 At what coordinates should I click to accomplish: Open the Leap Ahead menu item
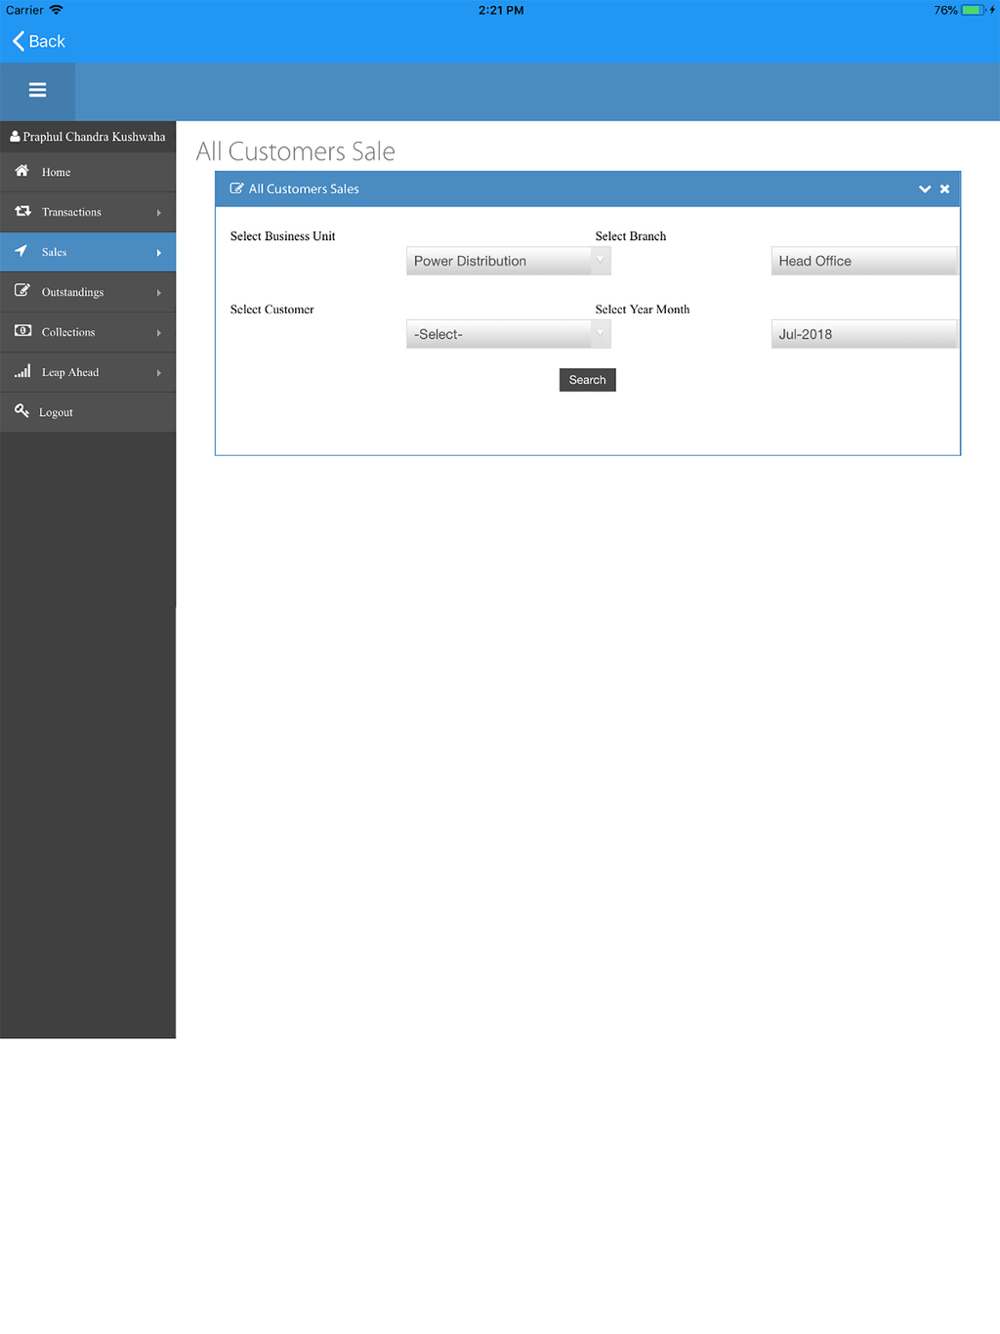coord(88,372)
